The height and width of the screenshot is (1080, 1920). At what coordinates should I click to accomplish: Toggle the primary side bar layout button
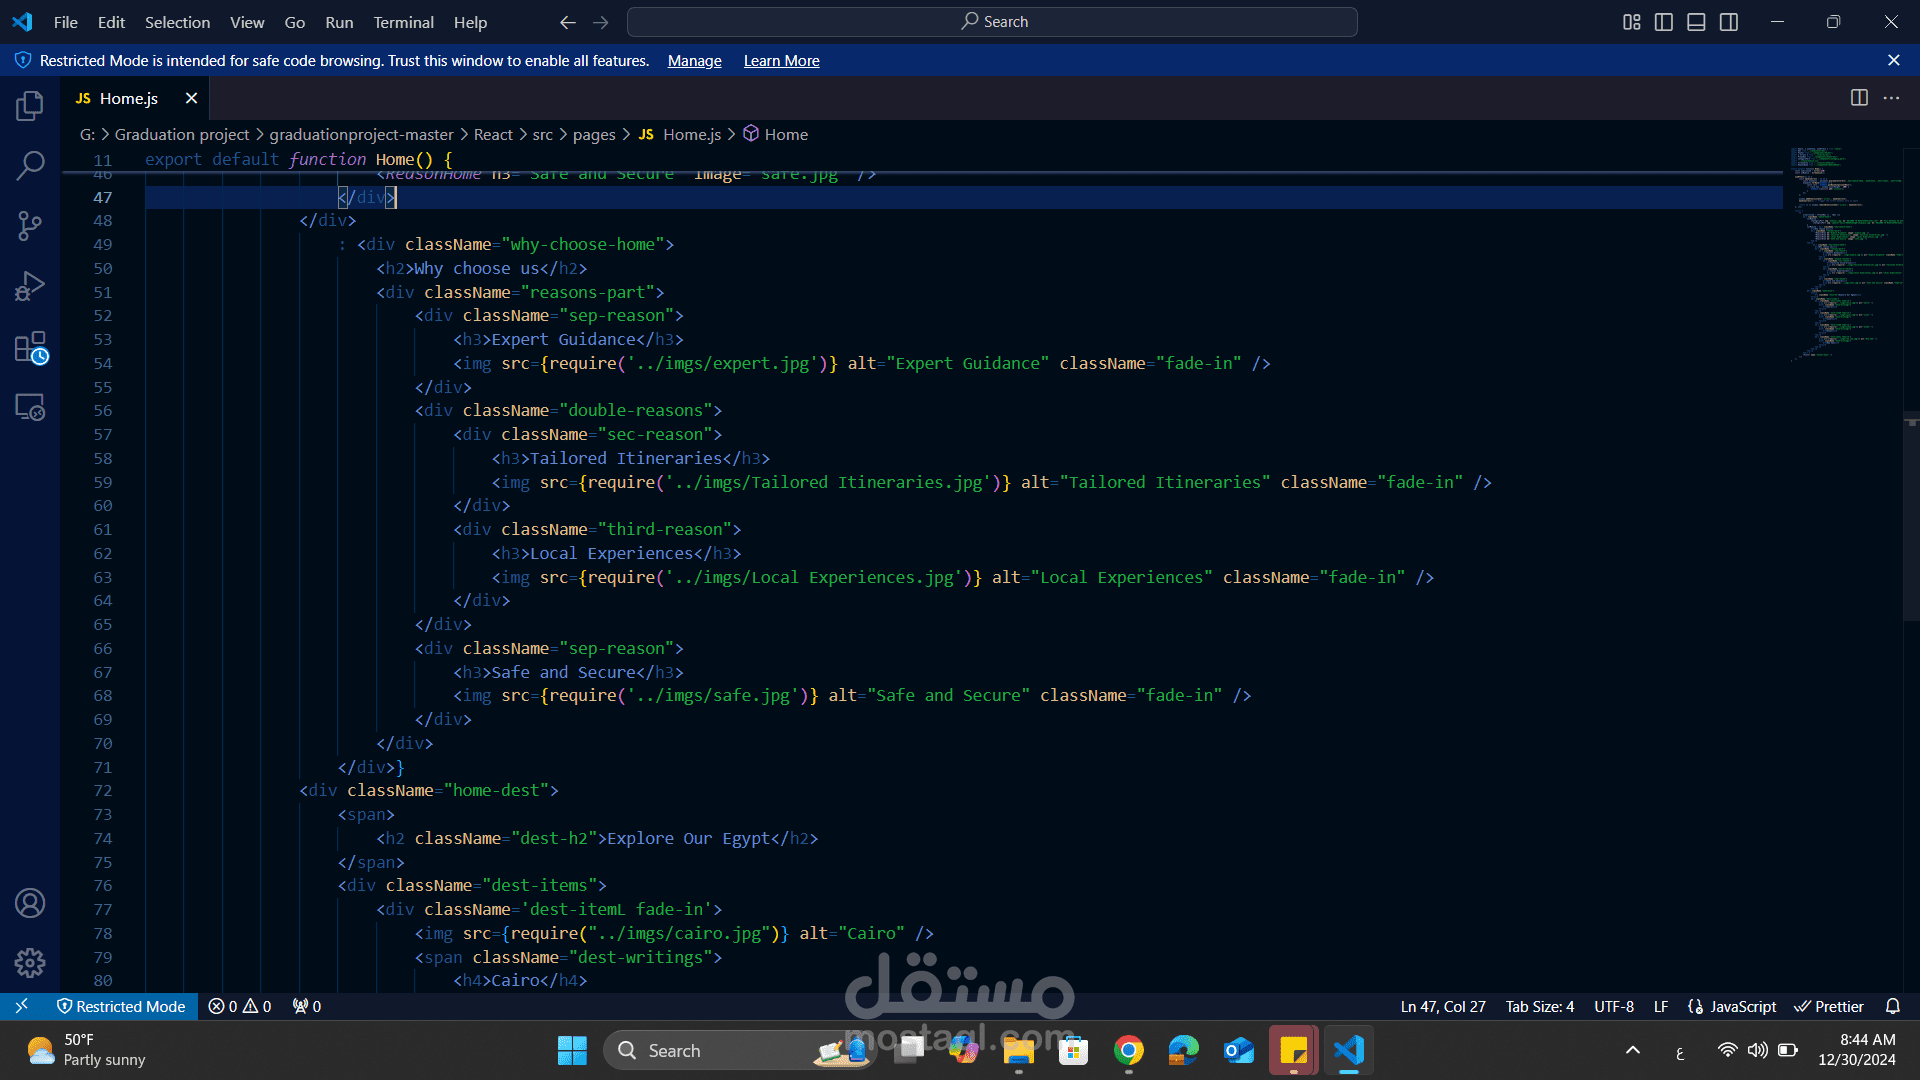1664,22
